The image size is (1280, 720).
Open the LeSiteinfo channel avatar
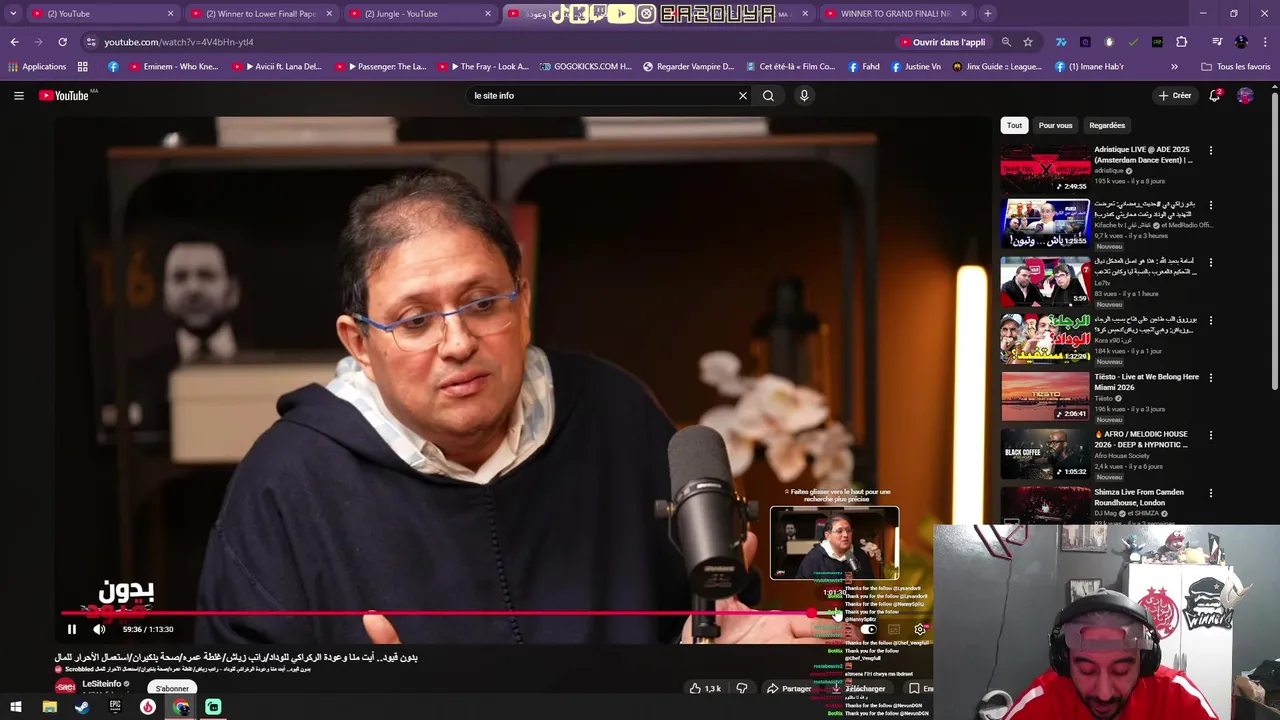coord(65,687)
